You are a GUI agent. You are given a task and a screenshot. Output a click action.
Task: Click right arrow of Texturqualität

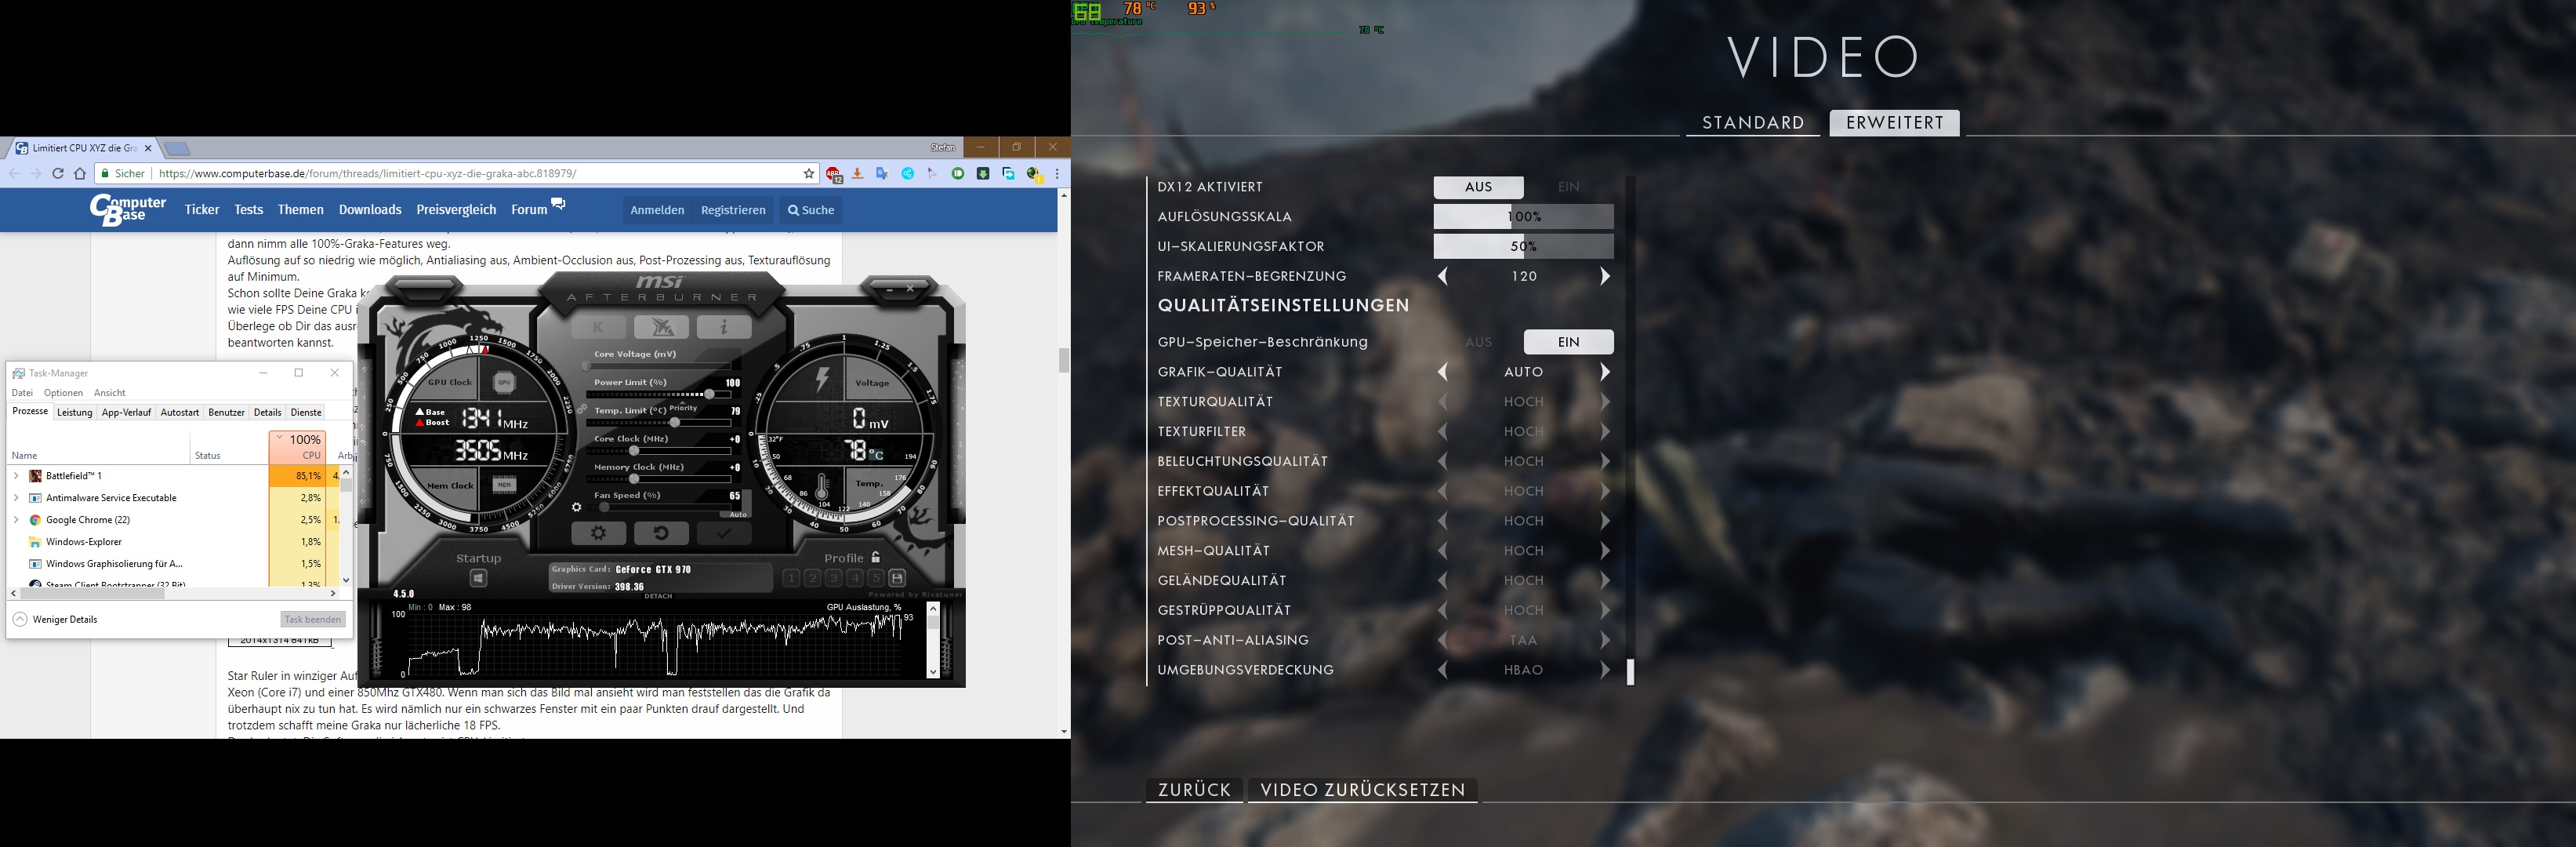coord(1605,402)
